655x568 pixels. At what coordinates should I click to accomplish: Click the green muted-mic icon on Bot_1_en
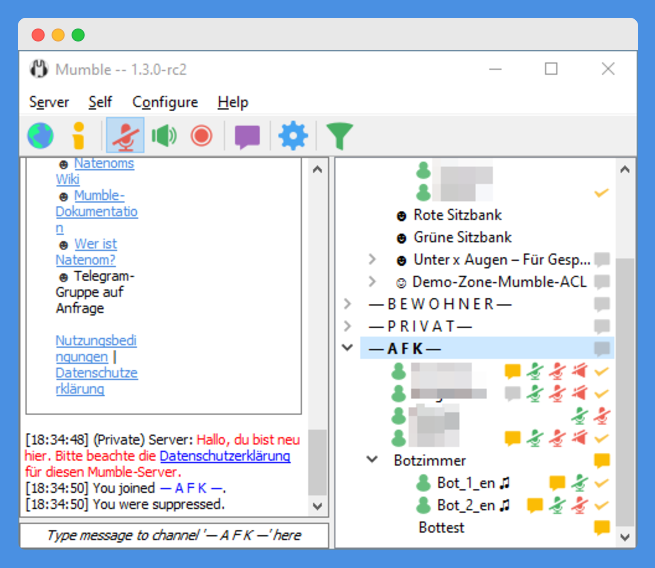[x=580, y=483]
